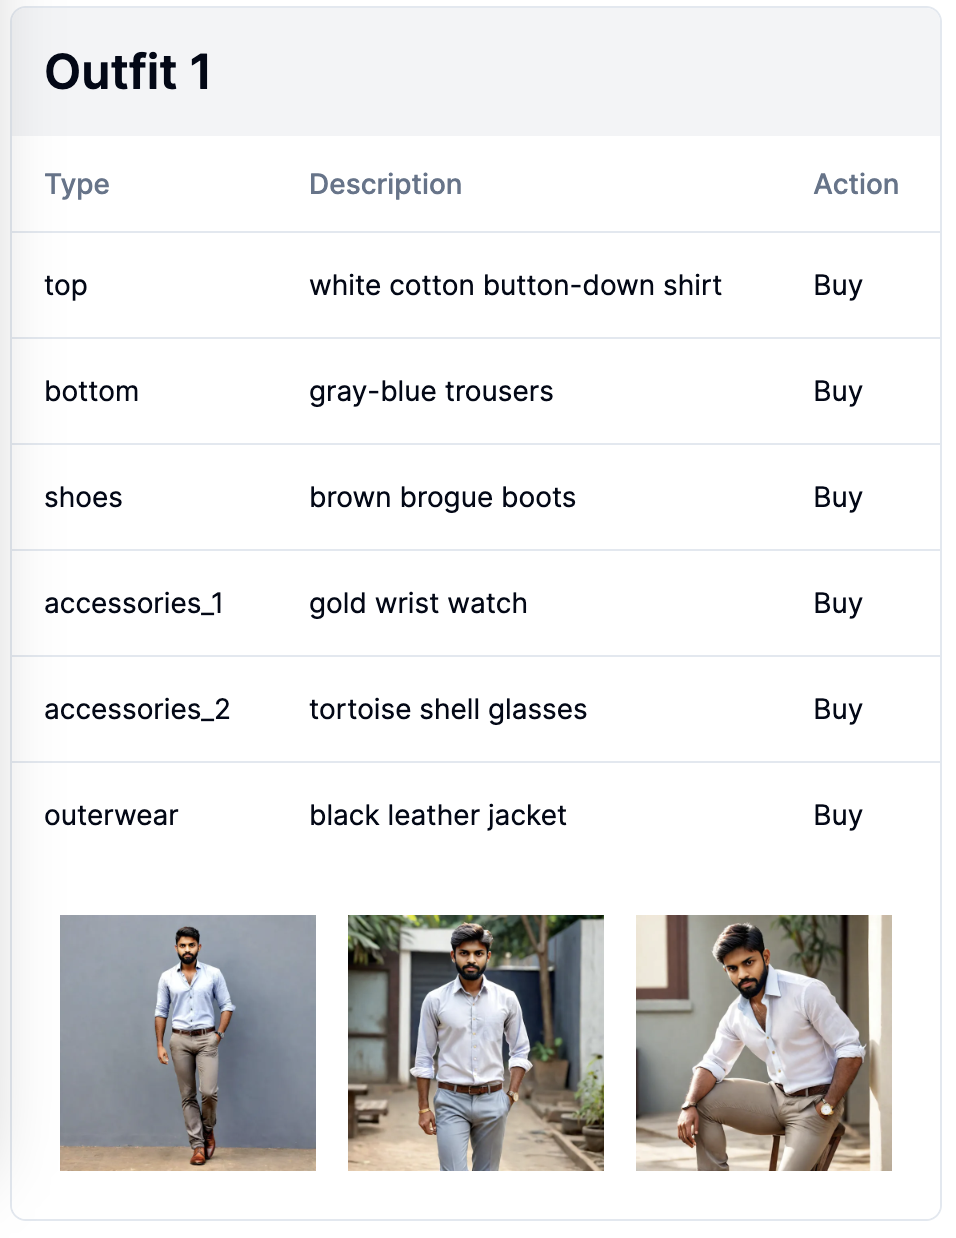This screenshot has height=1238, width=956.
Task: Select the accessories_2 type cell
Action: (137, 710)
